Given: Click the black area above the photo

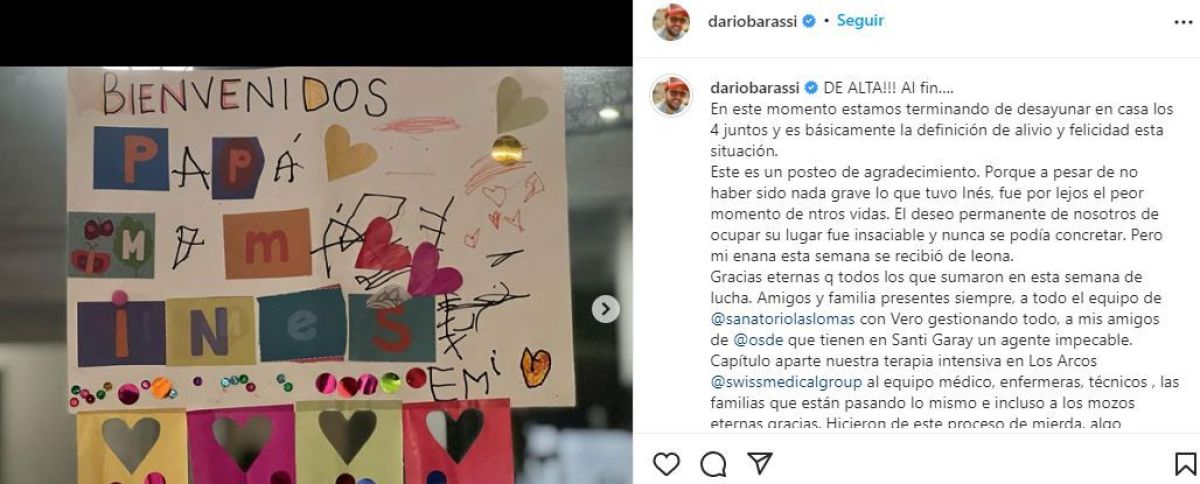Looking at the screenshot, I should coord(316,33).
